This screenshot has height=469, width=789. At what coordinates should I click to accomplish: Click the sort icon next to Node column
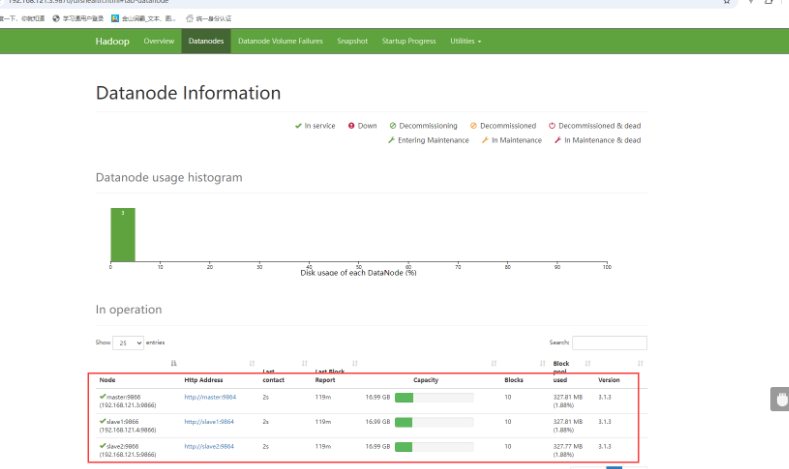pos(174,363)
